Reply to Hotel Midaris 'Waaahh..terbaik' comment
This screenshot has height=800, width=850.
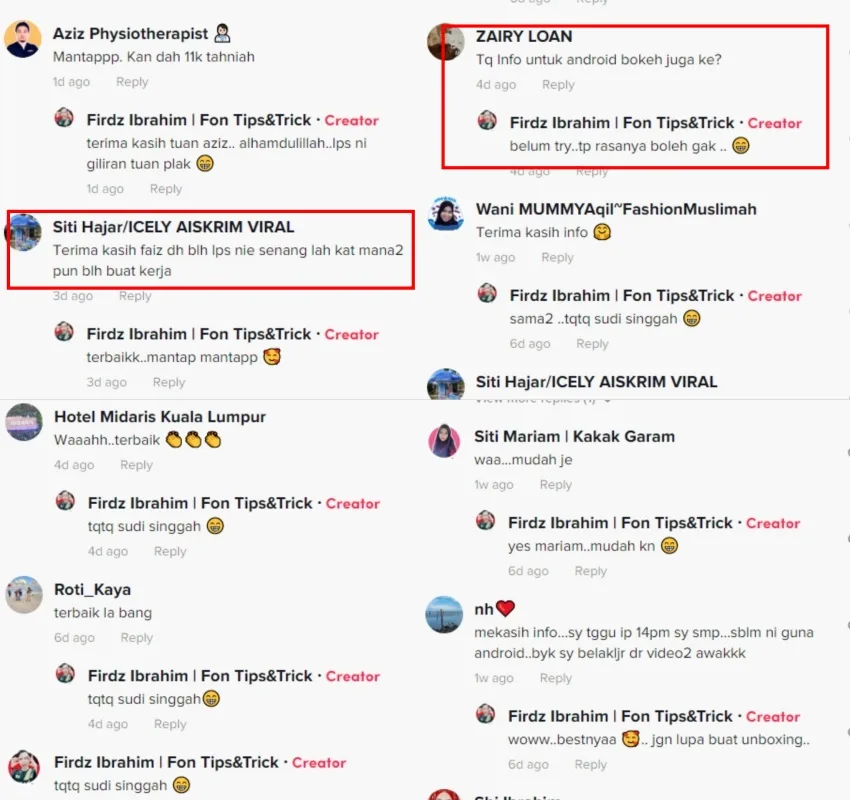pyautogui.click(x=136, y=465)
